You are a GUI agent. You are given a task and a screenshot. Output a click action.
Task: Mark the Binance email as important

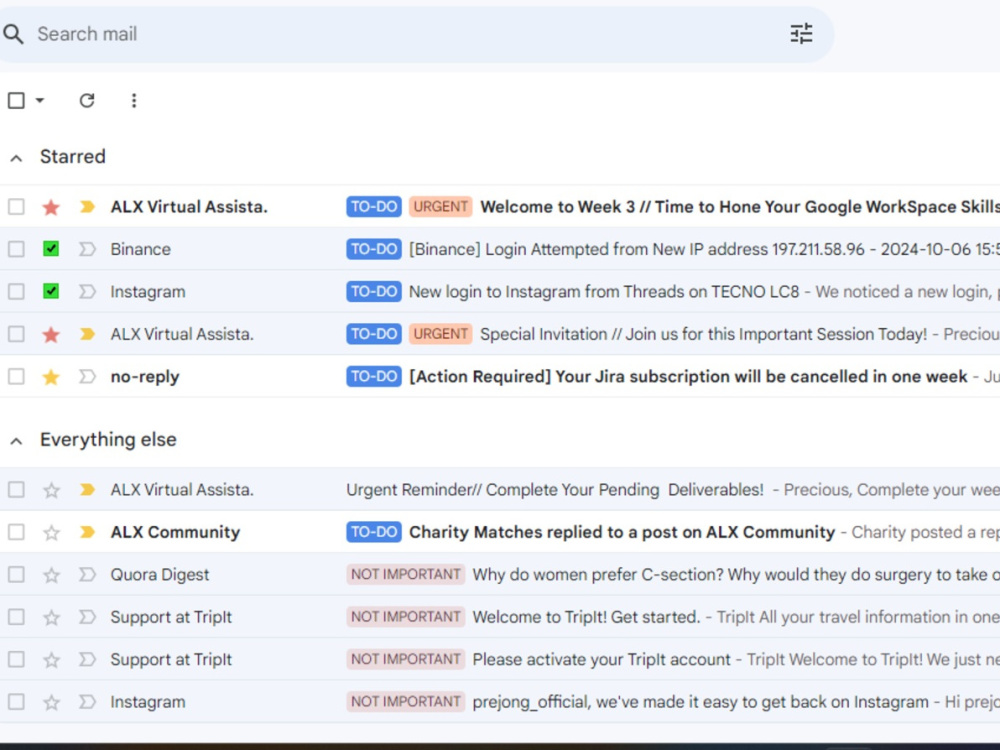coord(87,249)
